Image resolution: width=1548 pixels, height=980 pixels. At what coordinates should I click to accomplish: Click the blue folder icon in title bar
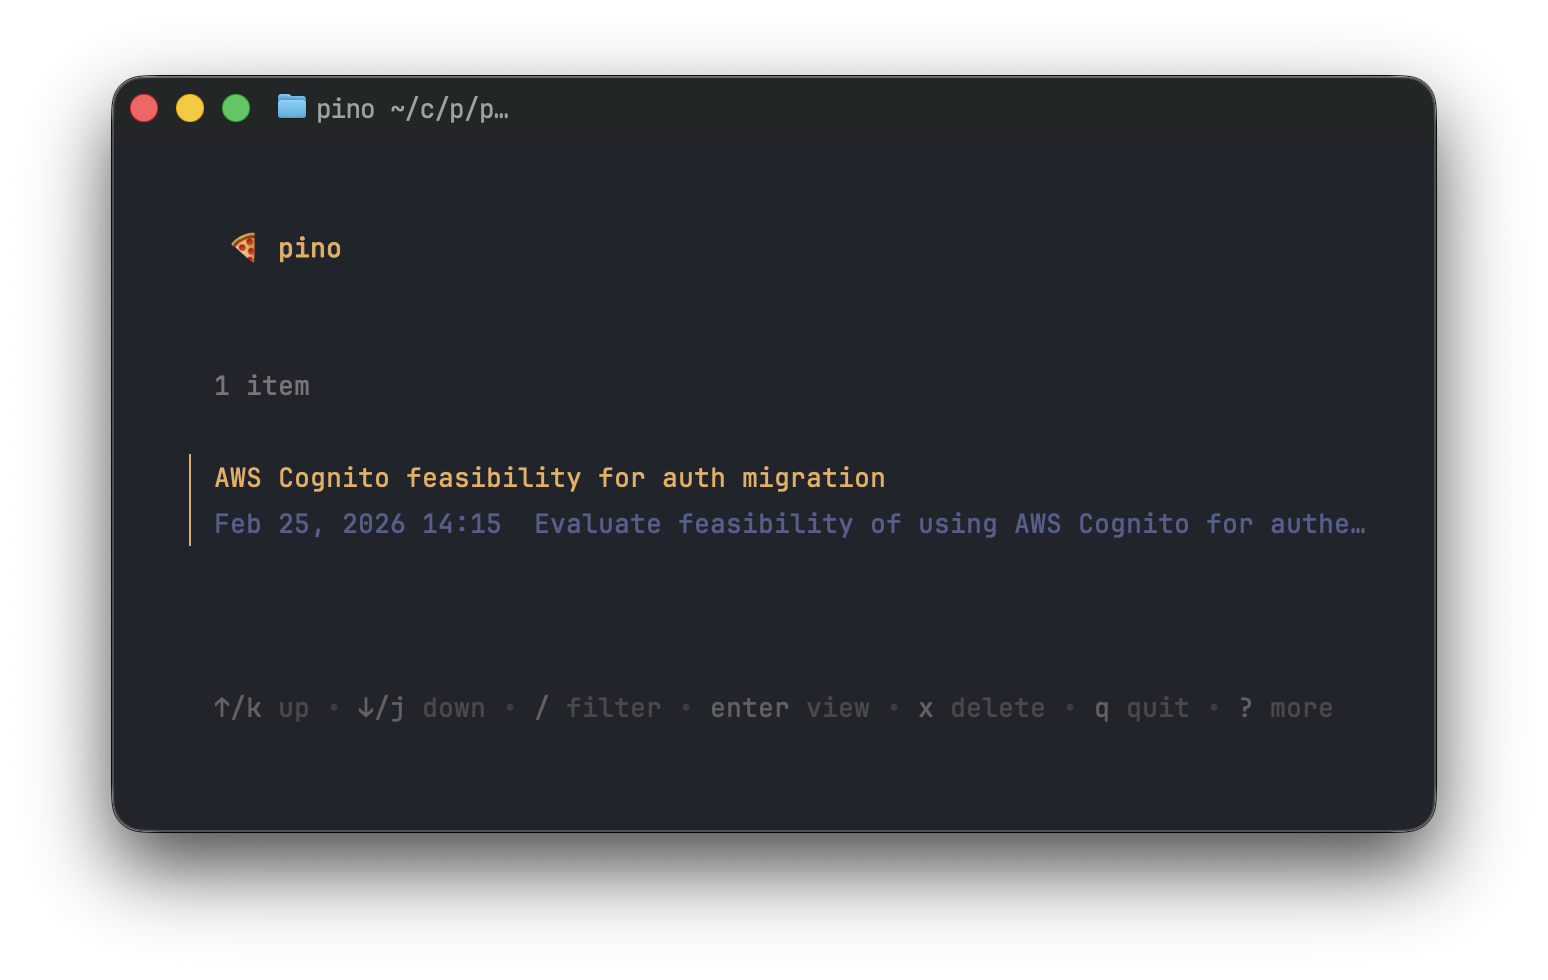292,106
